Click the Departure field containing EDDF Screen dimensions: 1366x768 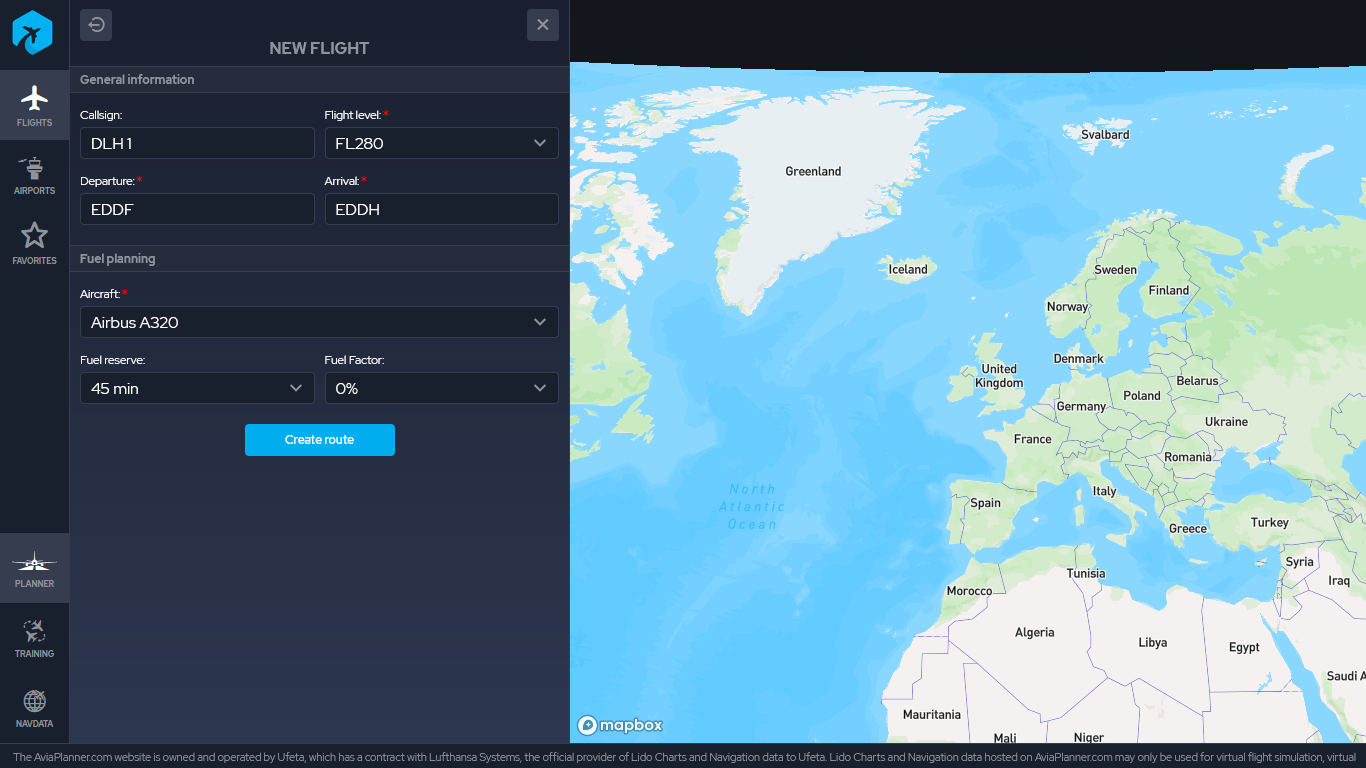[197, 209]
